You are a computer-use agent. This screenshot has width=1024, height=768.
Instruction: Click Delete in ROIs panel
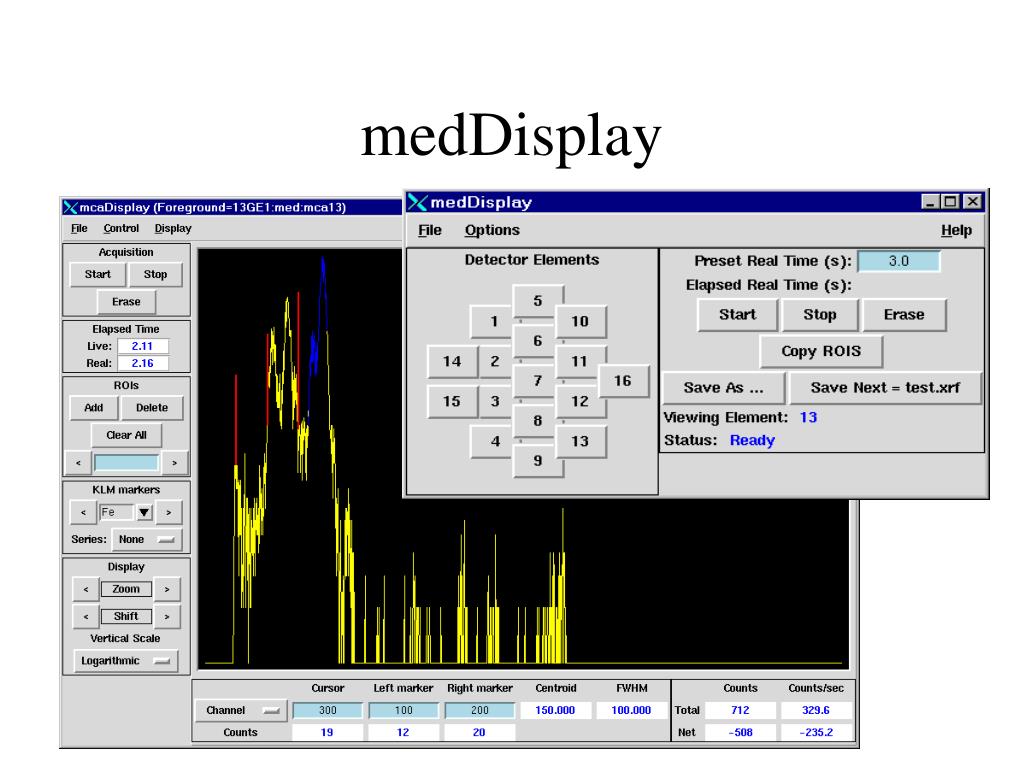coord(152,408)
